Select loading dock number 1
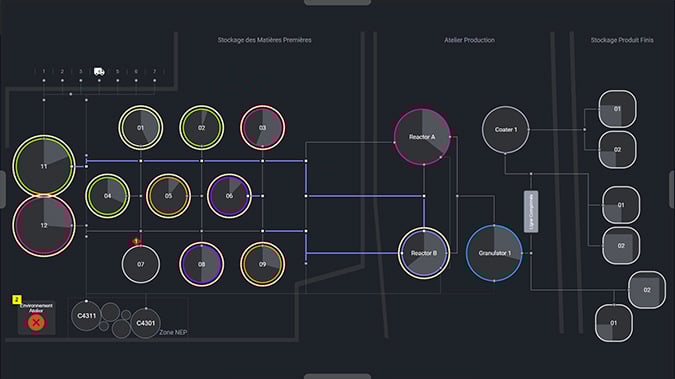The height and width of the screenshot is (379, 675). pyautogui.click(x=43, y=71)
